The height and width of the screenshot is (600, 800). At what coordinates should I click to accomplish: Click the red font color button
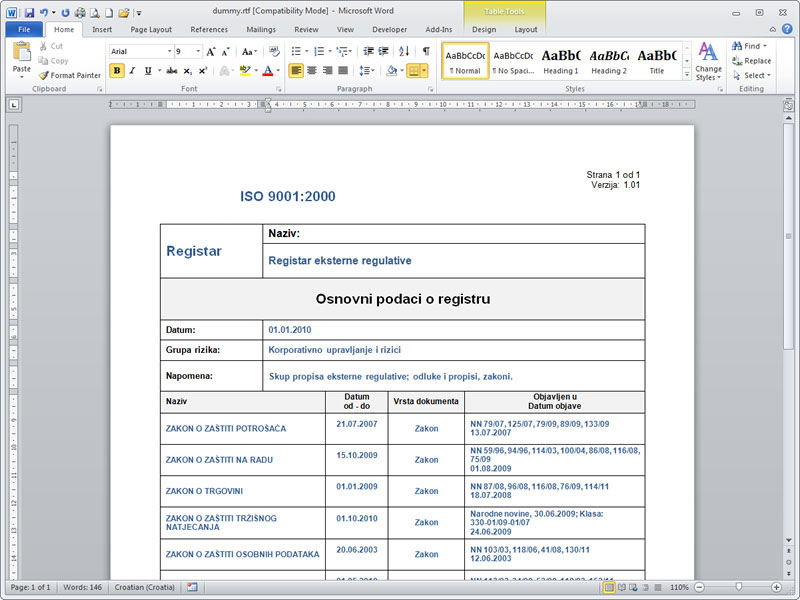268,70
